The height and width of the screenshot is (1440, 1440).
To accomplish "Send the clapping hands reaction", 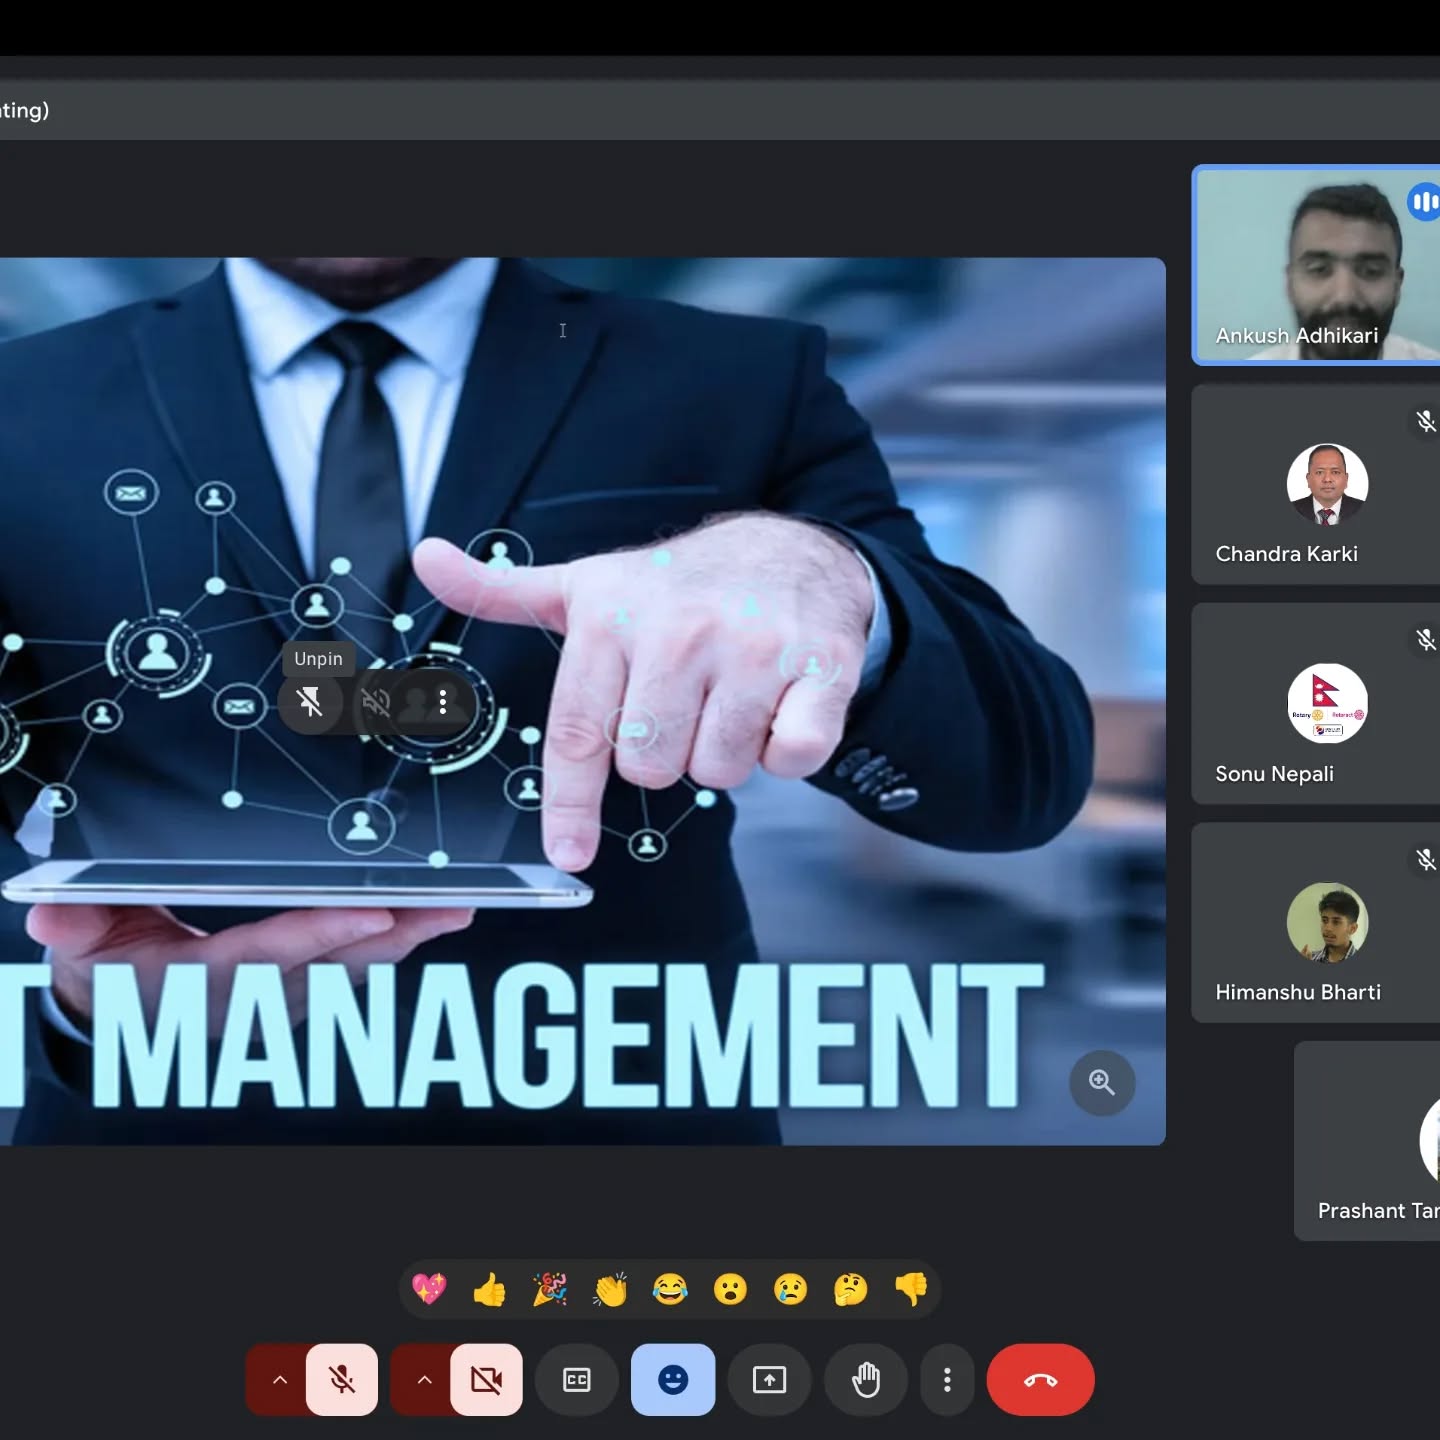I will point(610,1289).
